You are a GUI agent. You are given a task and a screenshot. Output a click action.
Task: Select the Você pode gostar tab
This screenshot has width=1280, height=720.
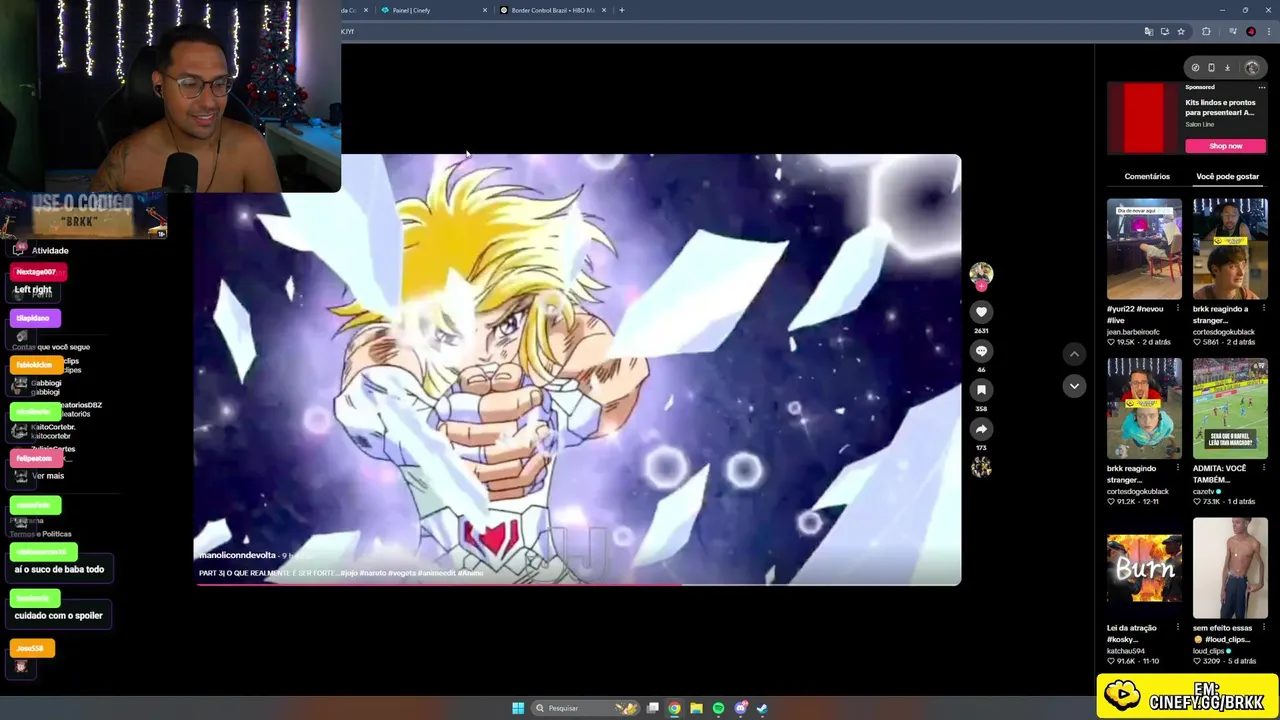coord(1227,176)
